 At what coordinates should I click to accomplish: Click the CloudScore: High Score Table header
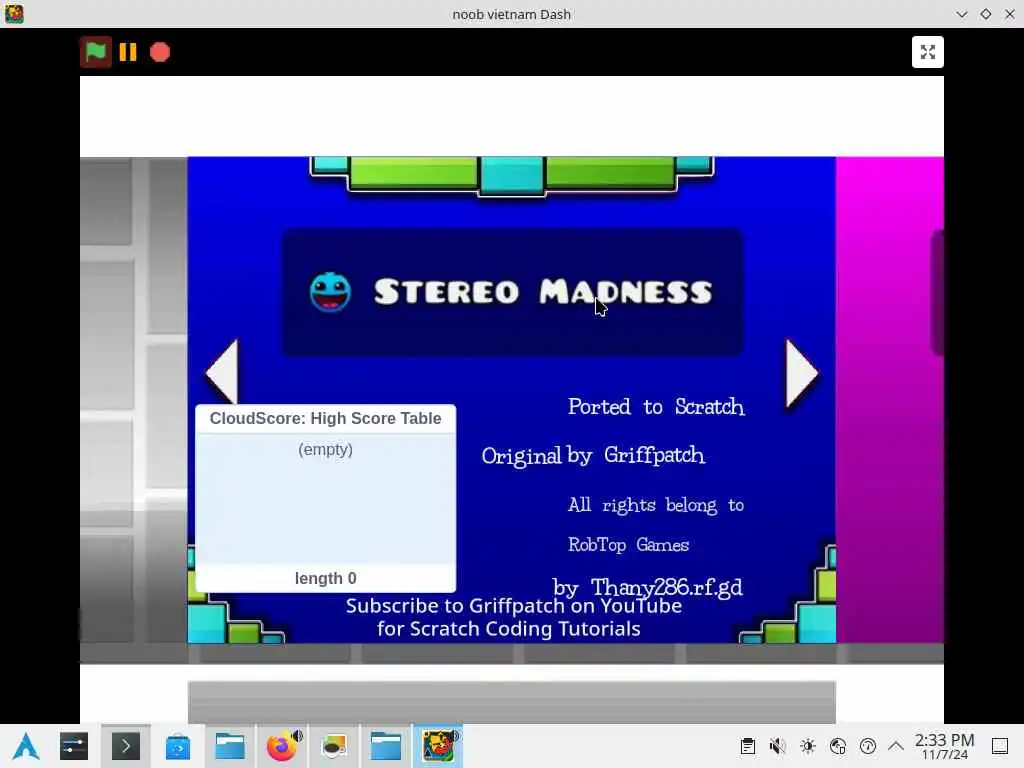(x=325, y=419)
